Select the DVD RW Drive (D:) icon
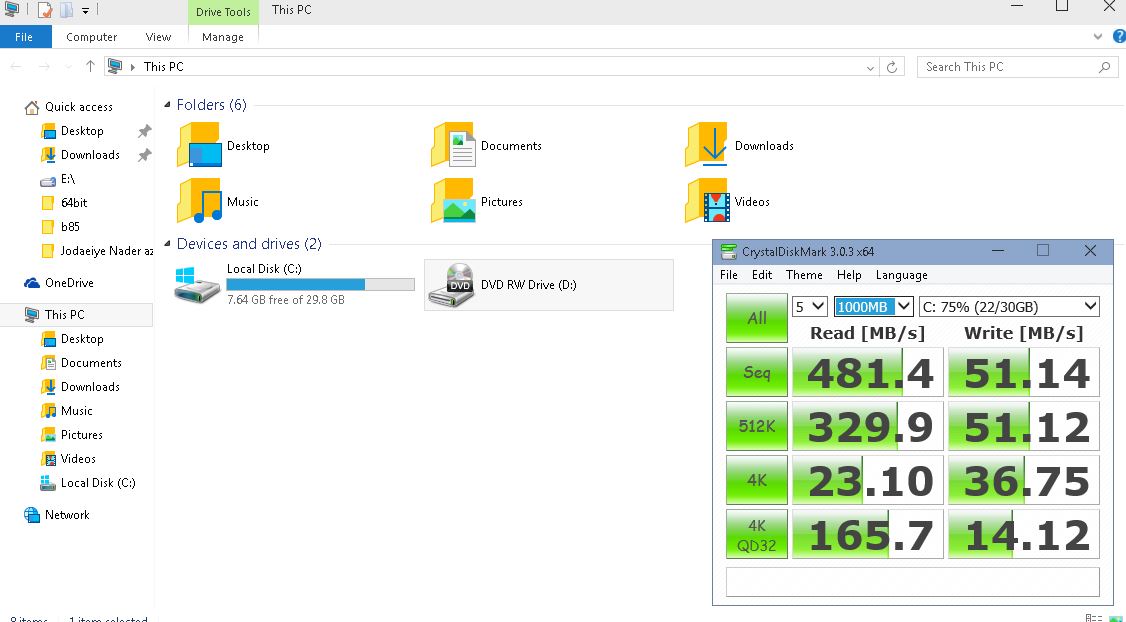This screenshot has width=1126, height=622. click(x=451, y=284)
